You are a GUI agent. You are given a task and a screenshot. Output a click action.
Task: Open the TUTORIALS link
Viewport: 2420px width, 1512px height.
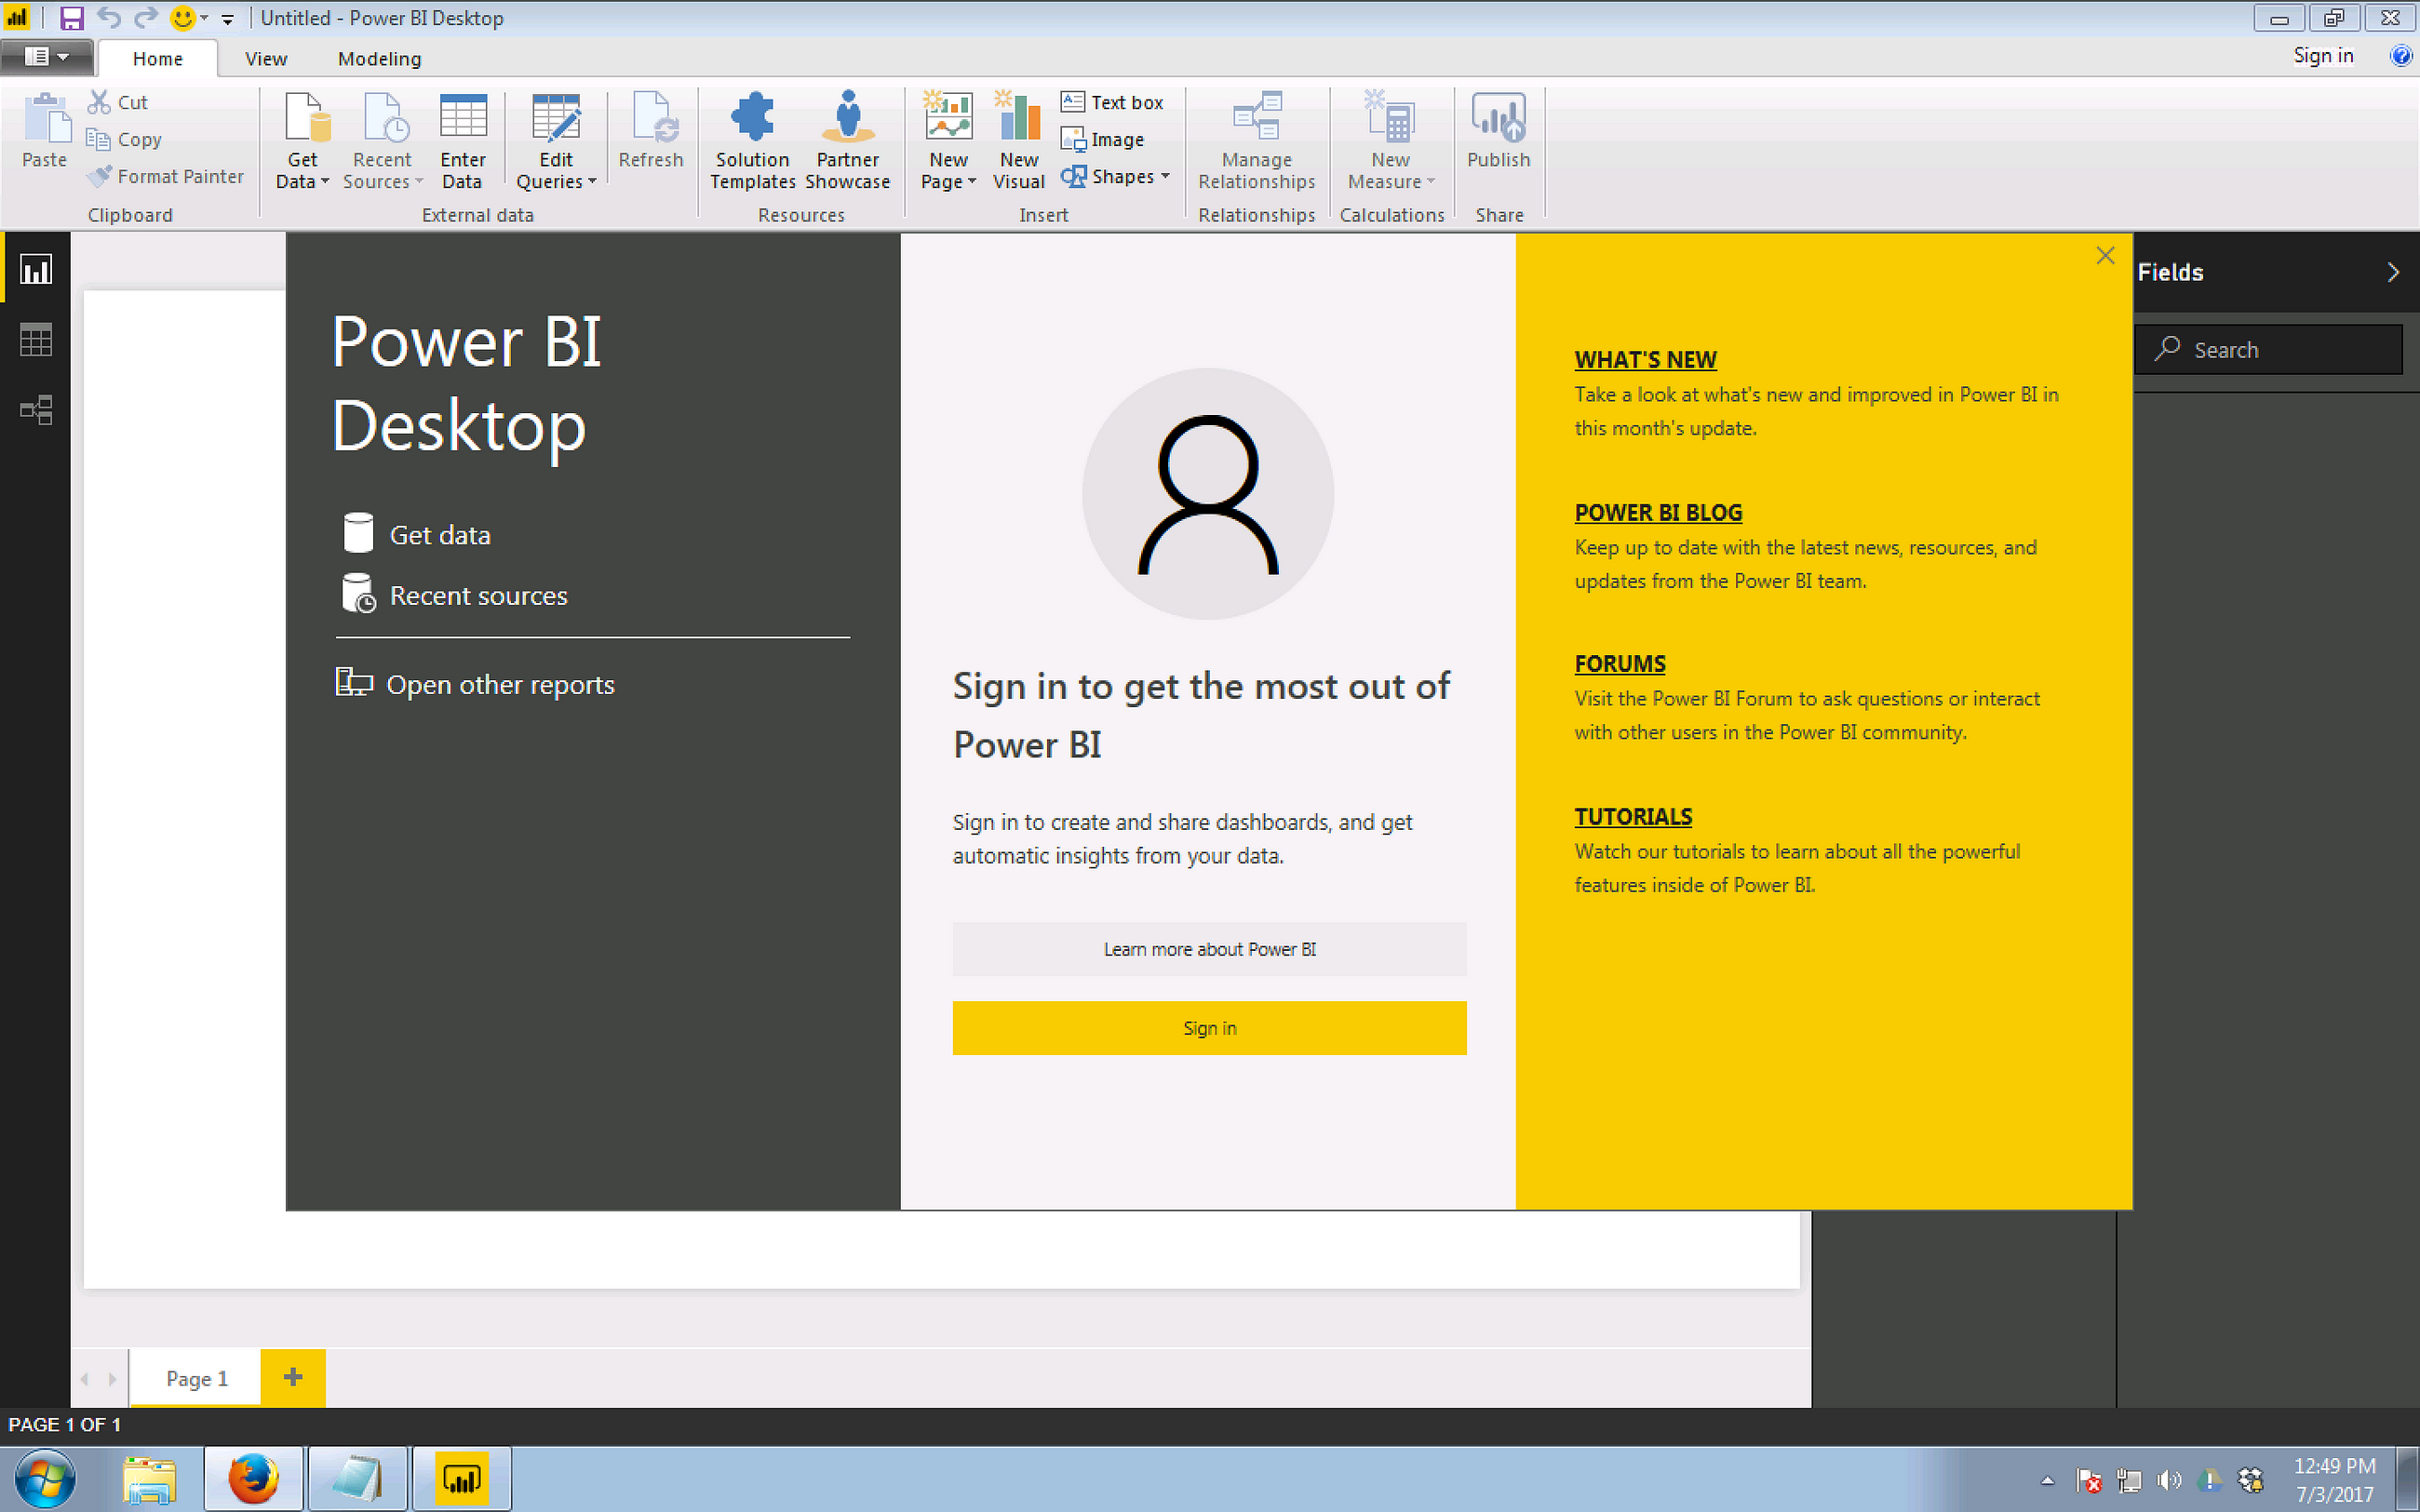(1633, 816)
